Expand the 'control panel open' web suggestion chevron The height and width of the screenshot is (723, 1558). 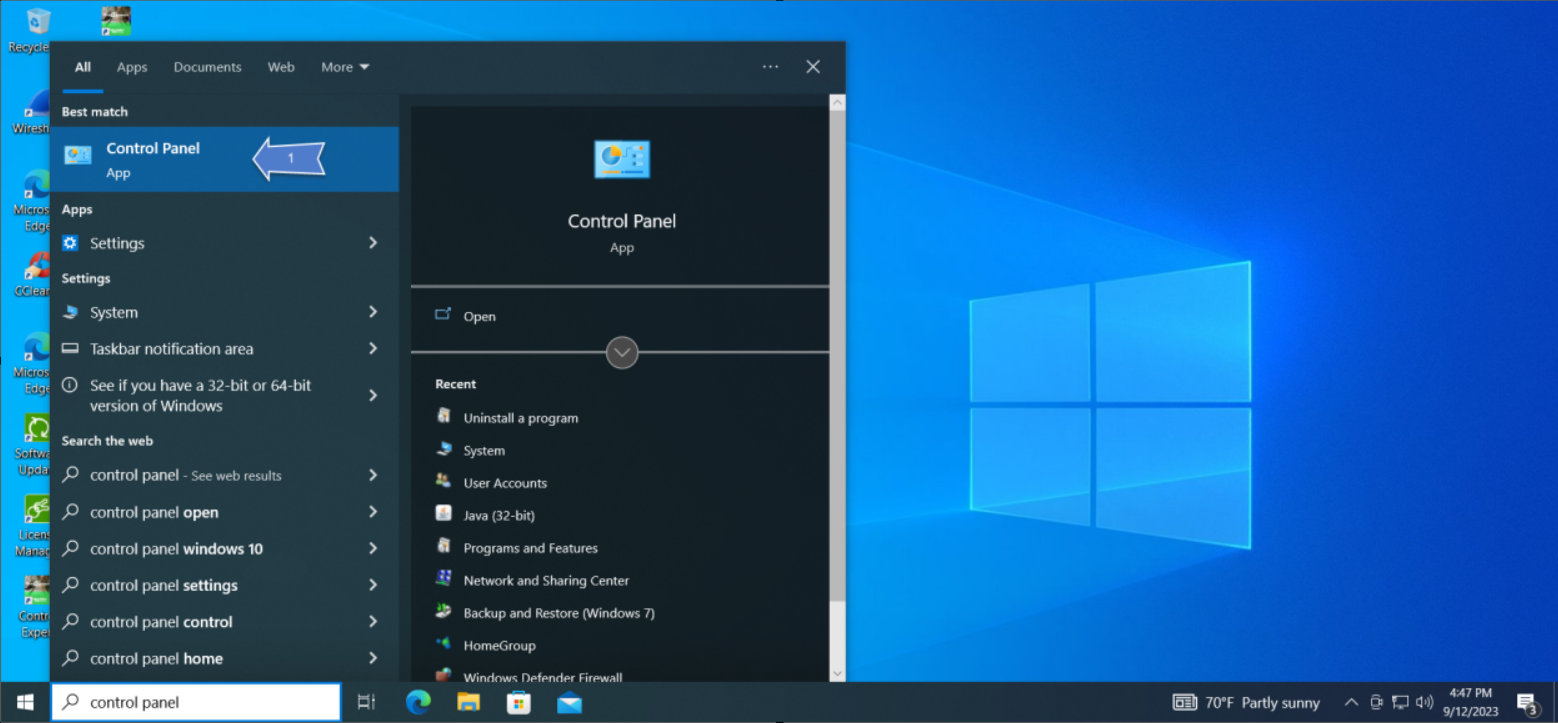pyautogui.click(x=373, y=512)
